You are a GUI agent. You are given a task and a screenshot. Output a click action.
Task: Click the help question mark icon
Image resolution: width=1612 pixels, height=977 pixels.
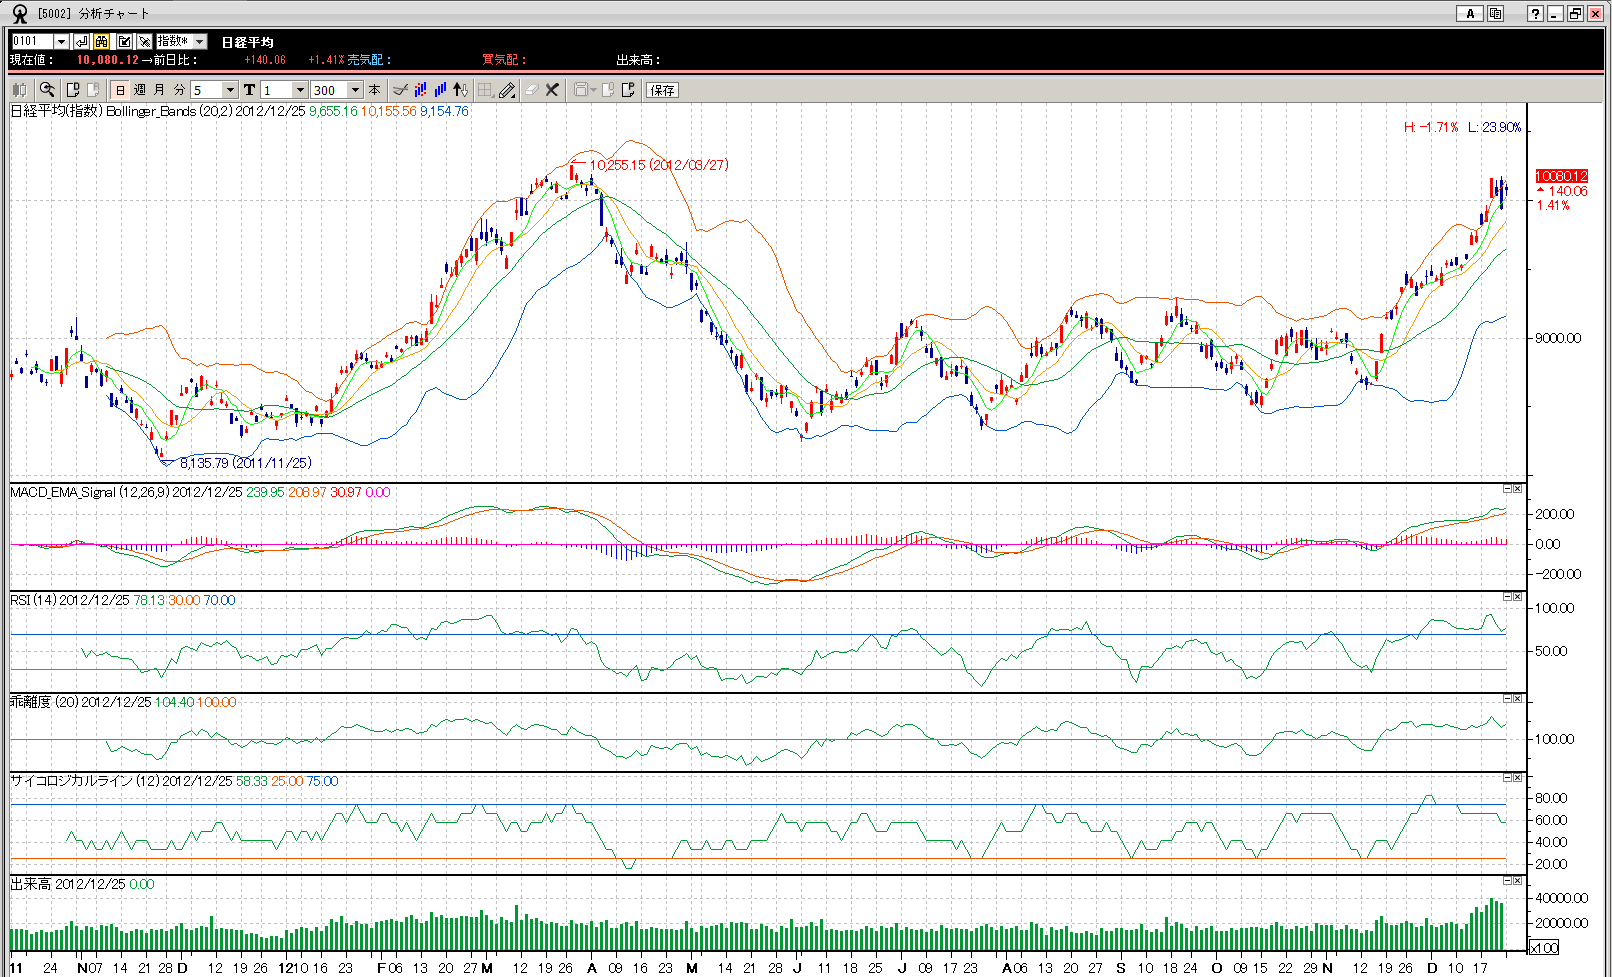point(1535,13)
